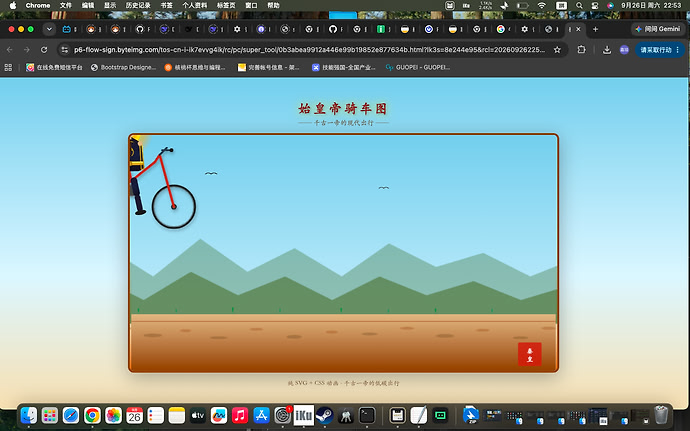Click the Wi-Fi status icon in menu bar
Screen dimensions: 690x431
(x=542, y=5)
